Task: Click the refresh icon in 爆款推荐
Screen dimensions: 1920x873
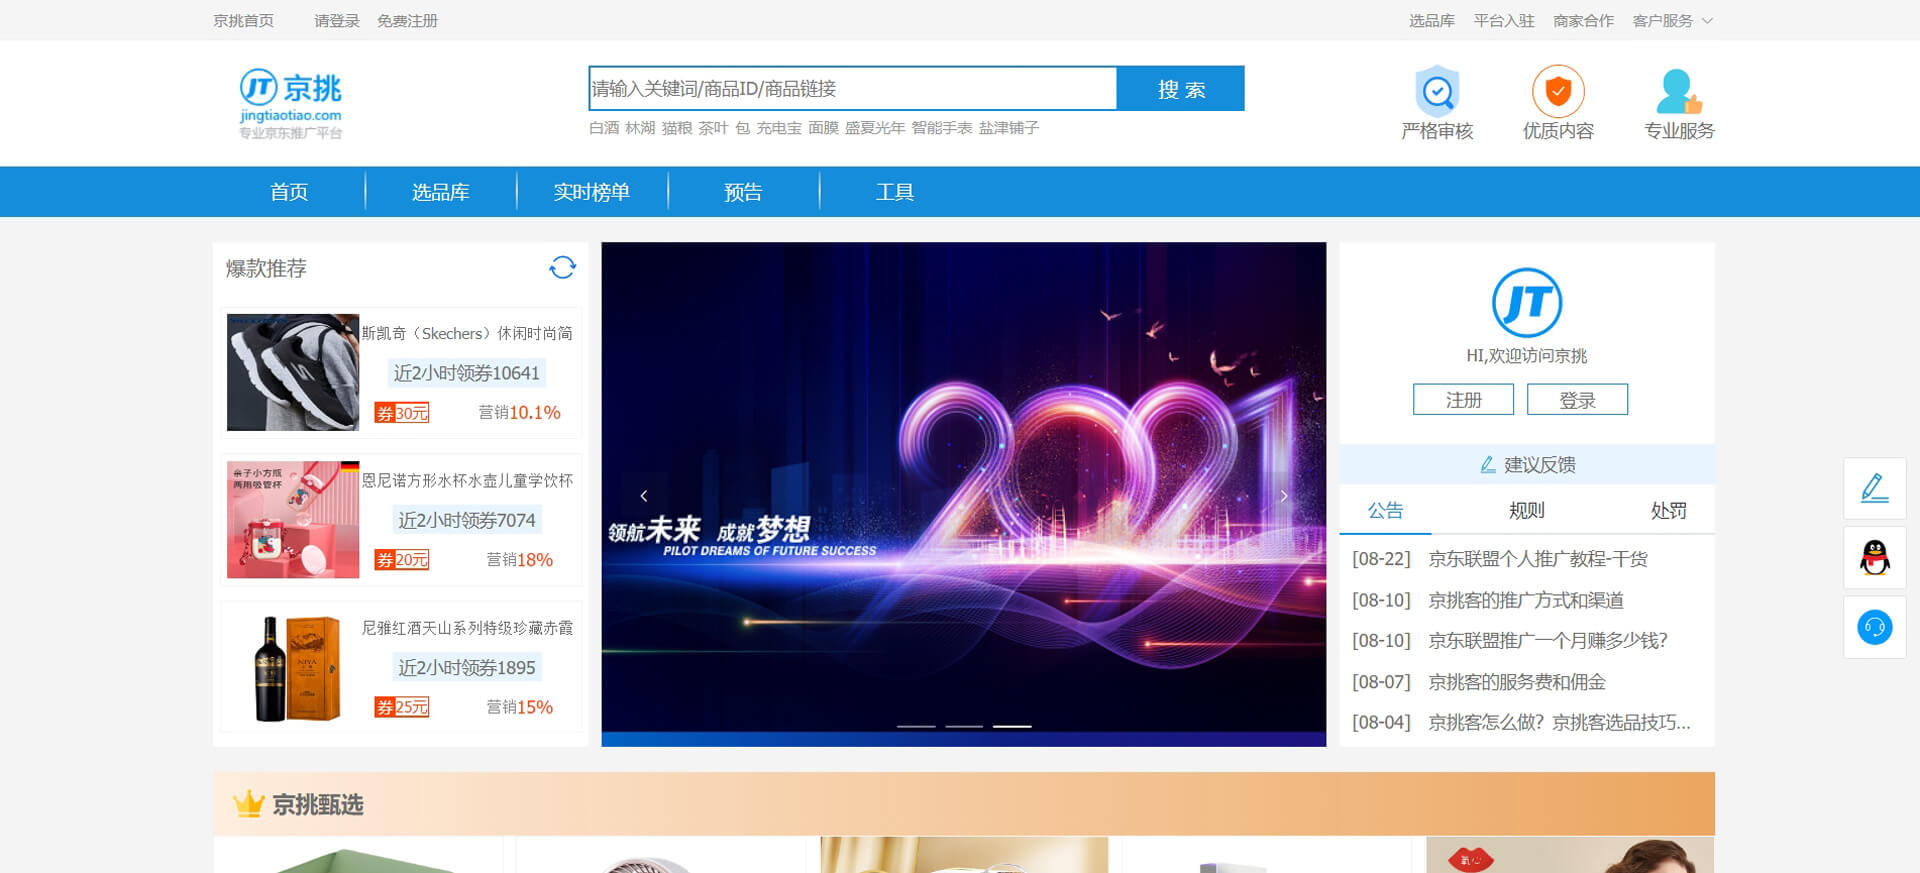Action: click(x=562, y=268)
